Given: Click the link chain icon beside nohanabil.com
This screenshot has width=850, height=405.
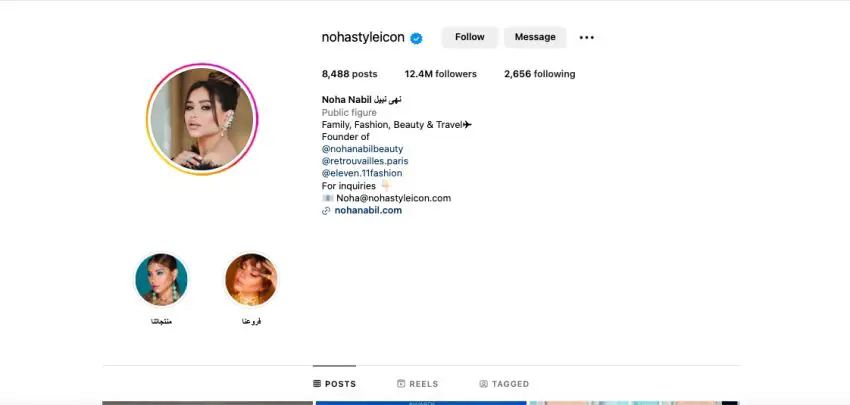Looking at the screenshot, I should (326, 211).
